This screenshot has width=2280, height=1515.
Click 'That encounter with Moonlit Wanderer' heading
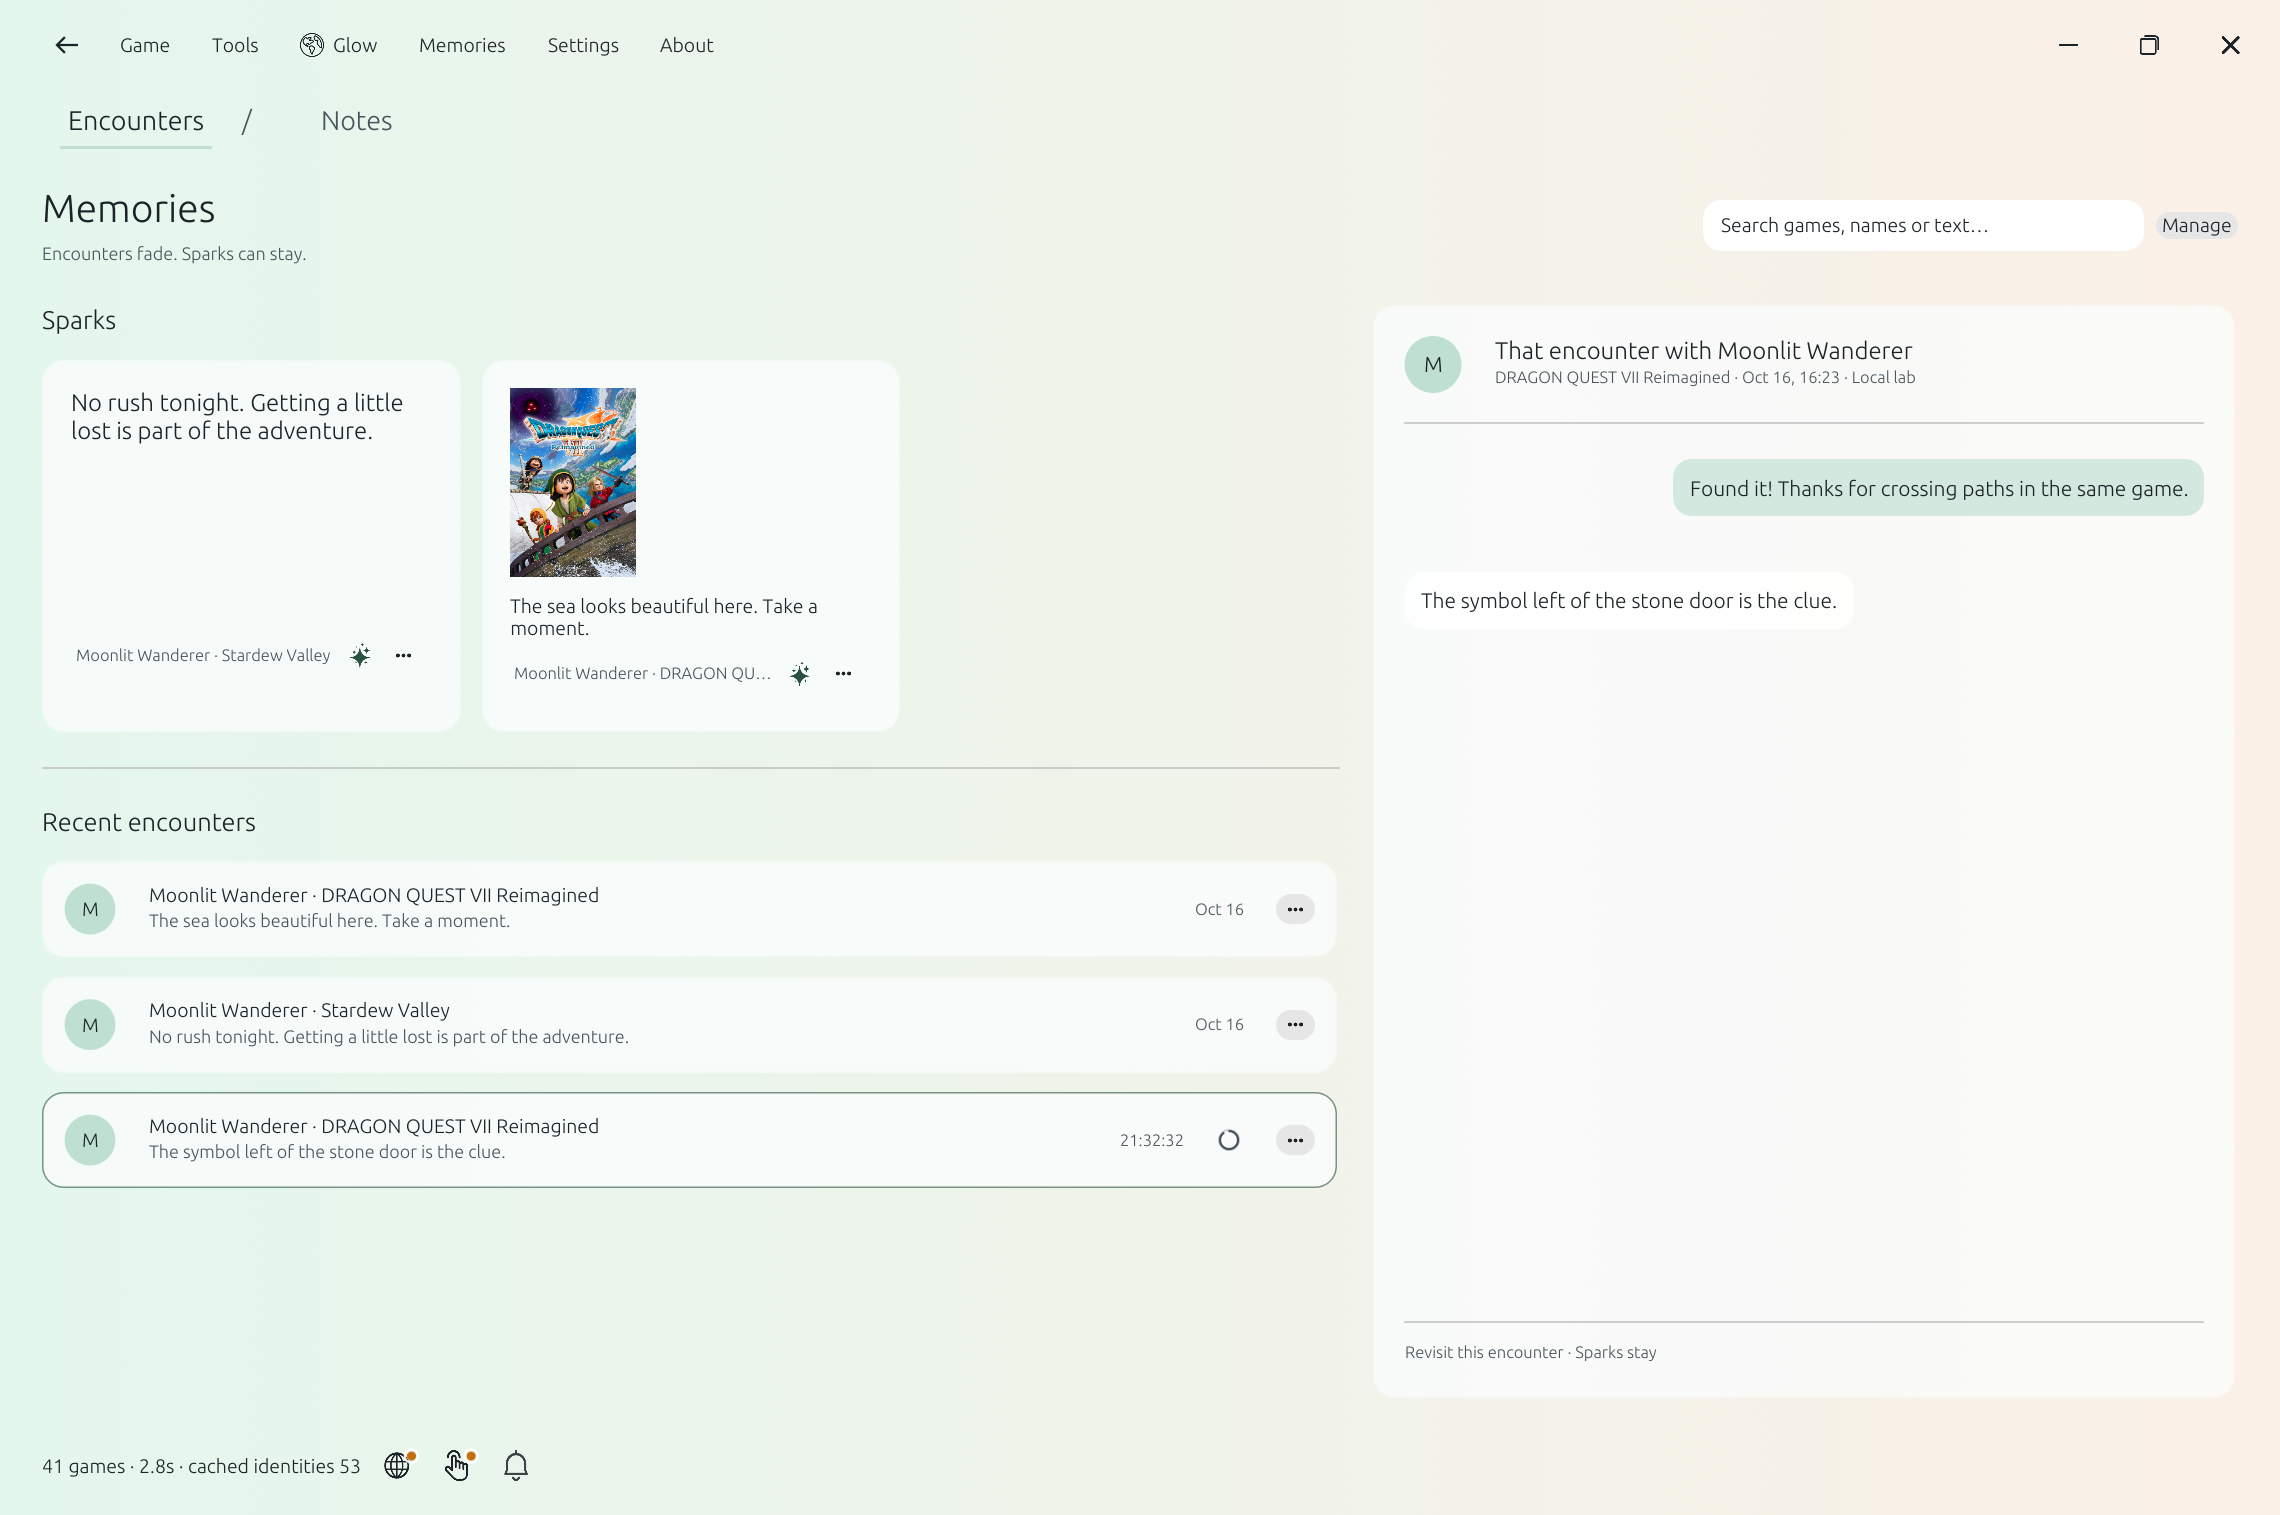(x=1703, y=350)
